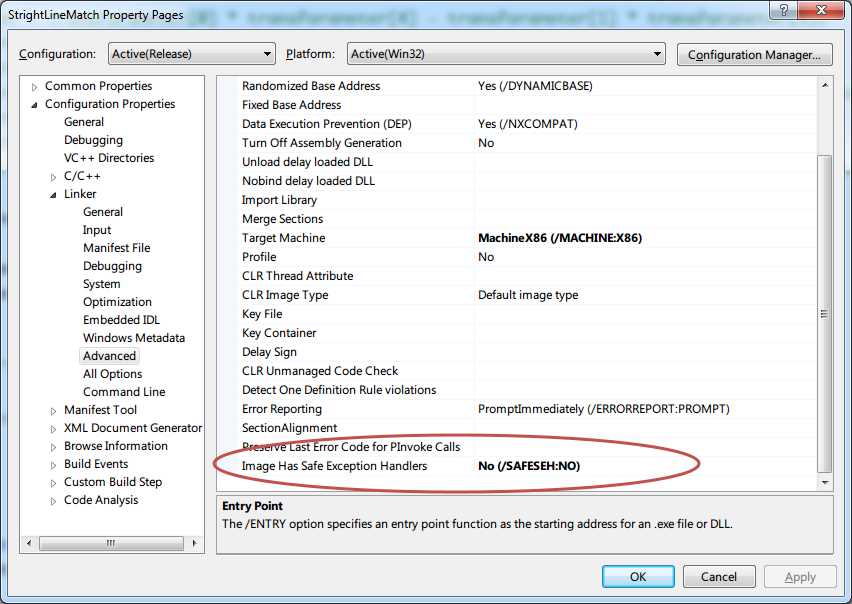Viewport: 852px width, 604px height.
Task: Select Unload delay loaded DLL property
Action: click(307, 162)
